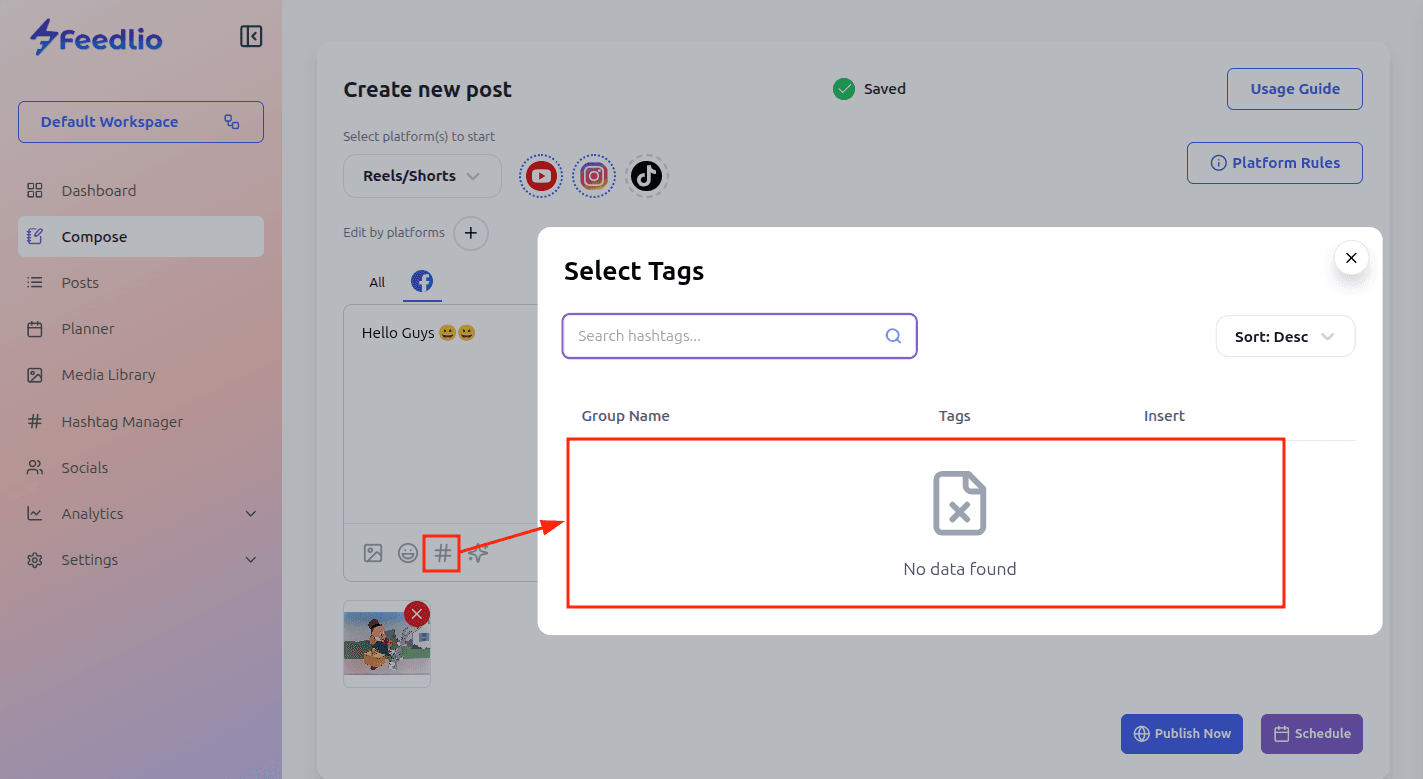Collapse the sidebar with the panel icon
This screenshot has width=1423, height=779.
pyautogui.click(x=251, y=37)
